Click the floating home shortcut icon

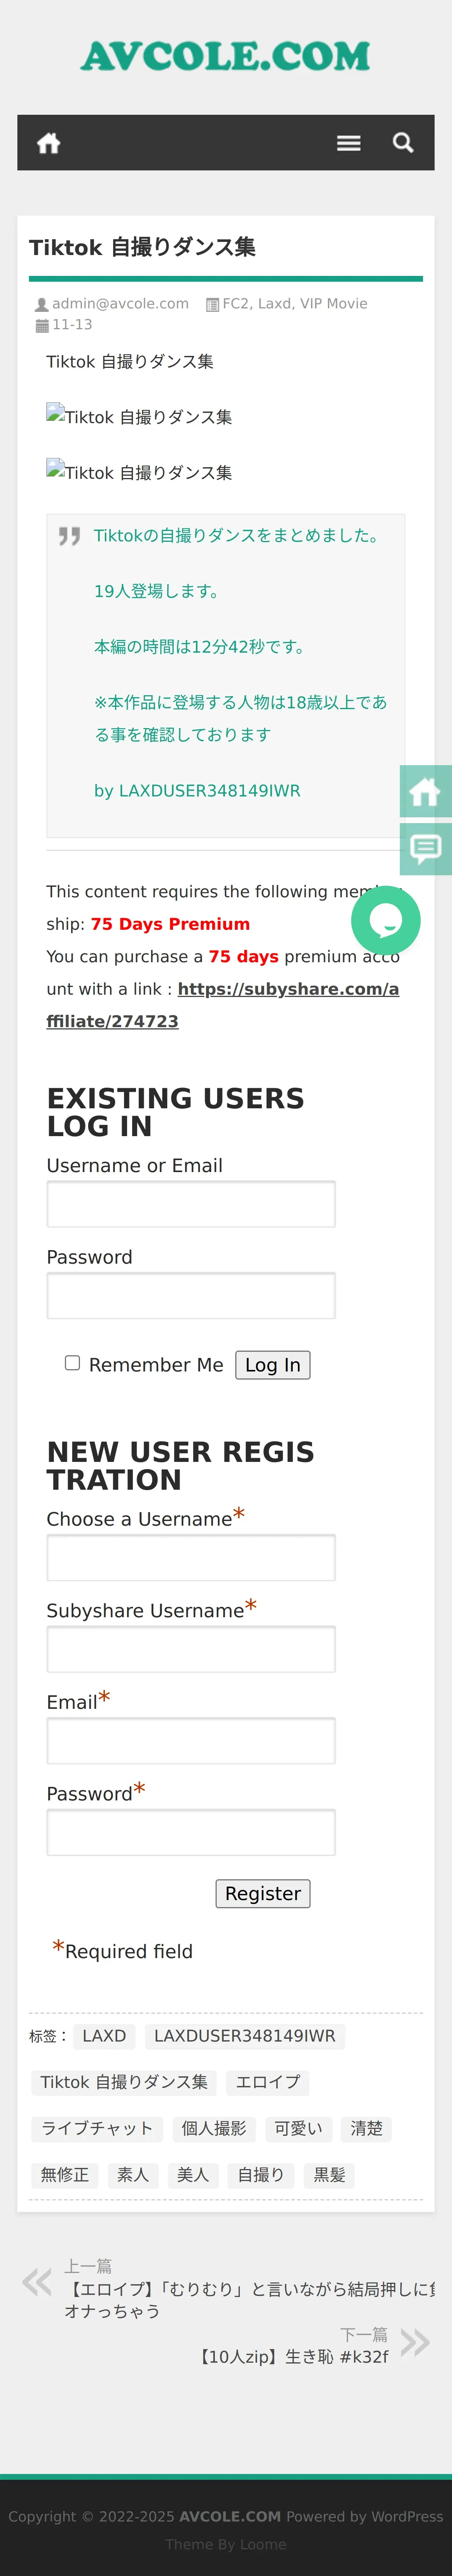click(425, 792)
